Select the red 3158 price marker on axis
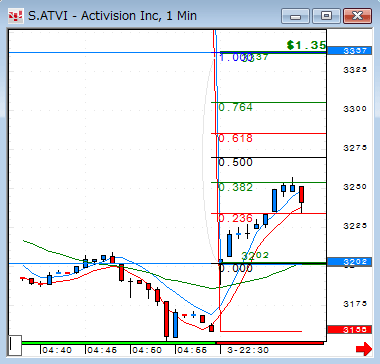Image resolution: width=380 pixels, height=364 pixels. pyautogui.click(x=349, y=330)
